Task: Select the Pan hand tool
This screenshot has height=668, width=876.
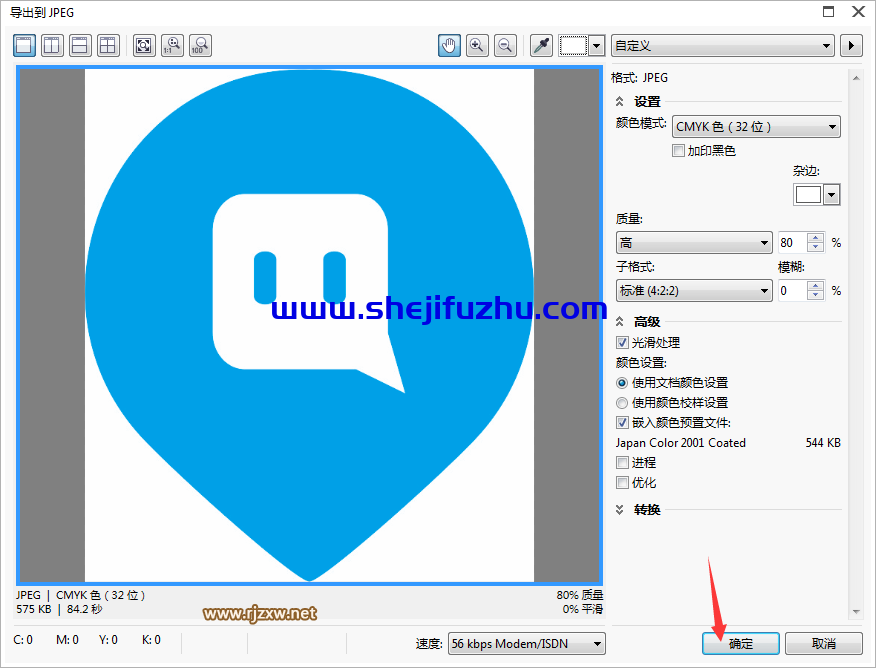Action: 449,45
